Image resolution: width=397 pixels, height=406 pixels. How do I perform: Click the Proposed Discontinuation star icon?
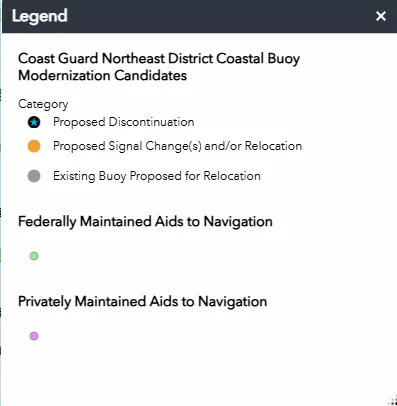coord(34,122)
